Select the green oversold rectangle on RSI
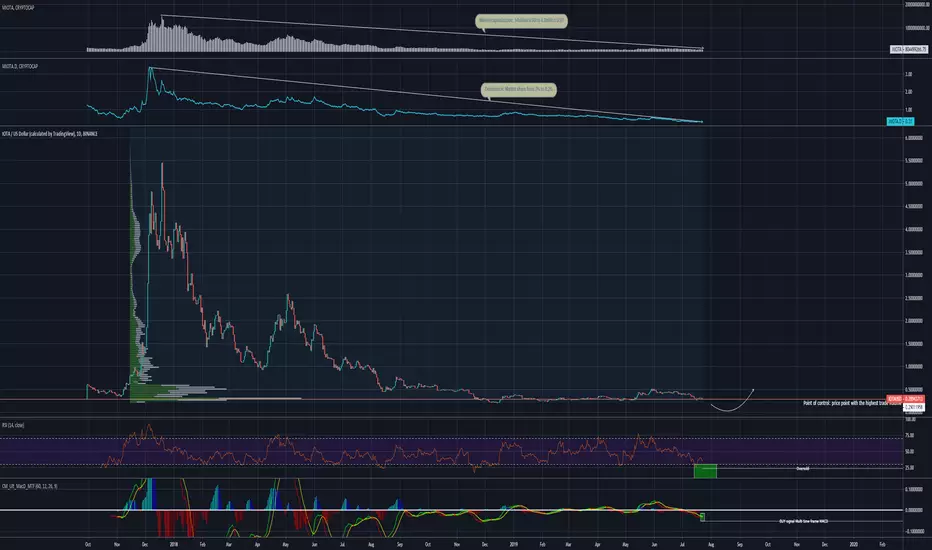Viewport: 932px width, 550px height. [x=705, y=471]
